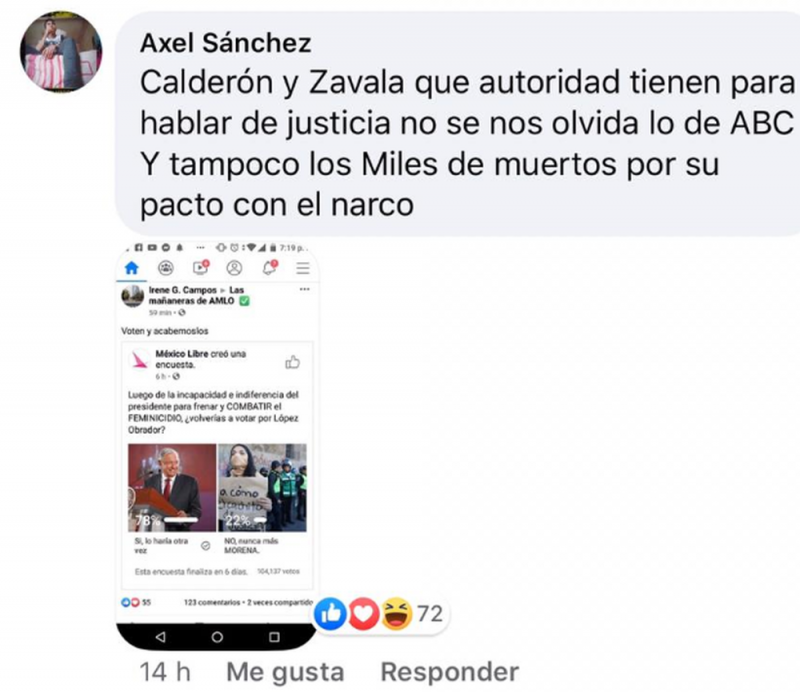Like the México Libre page thumbs-up

[292, 362]
